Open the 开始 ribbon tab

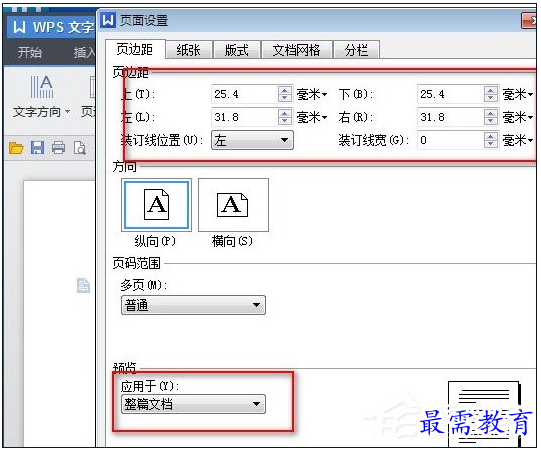click(x=29, y=52)
